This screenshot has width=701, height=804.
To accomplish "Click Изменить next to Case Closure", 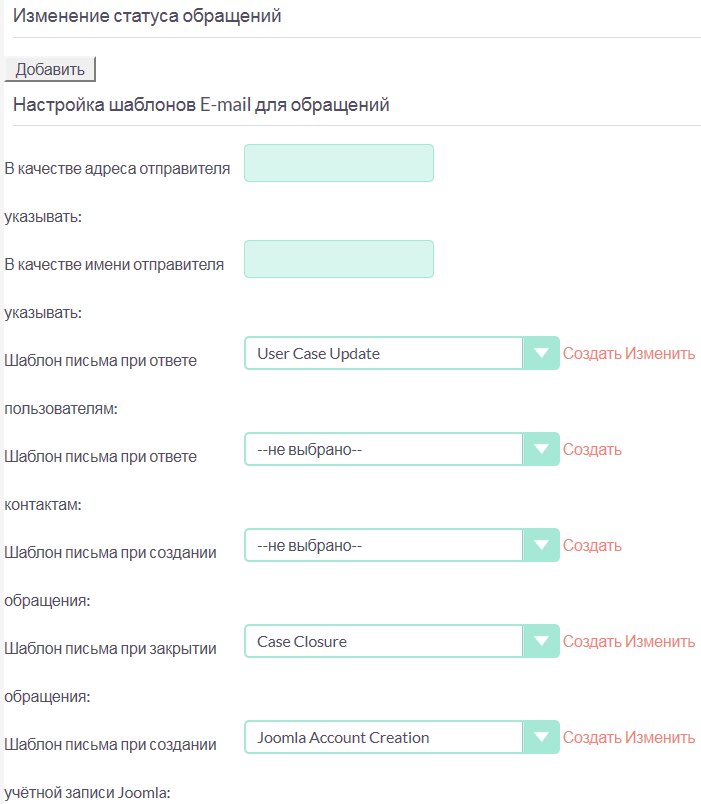I will (x=660, y=642).
